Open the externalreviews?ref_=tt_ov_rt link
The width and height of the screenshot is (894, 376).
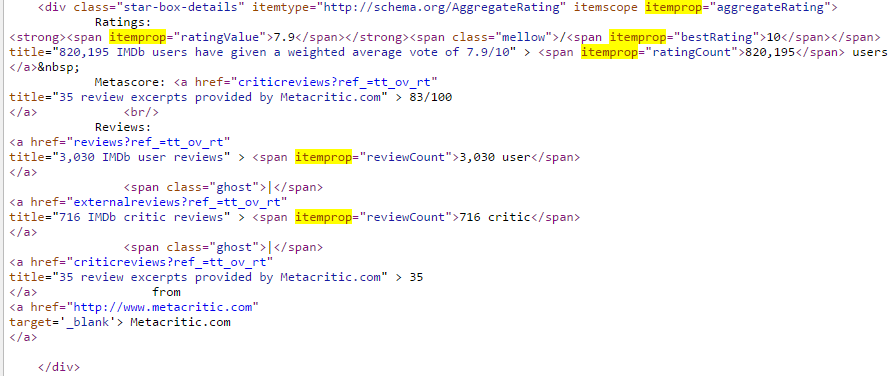[x=177, y=202]
